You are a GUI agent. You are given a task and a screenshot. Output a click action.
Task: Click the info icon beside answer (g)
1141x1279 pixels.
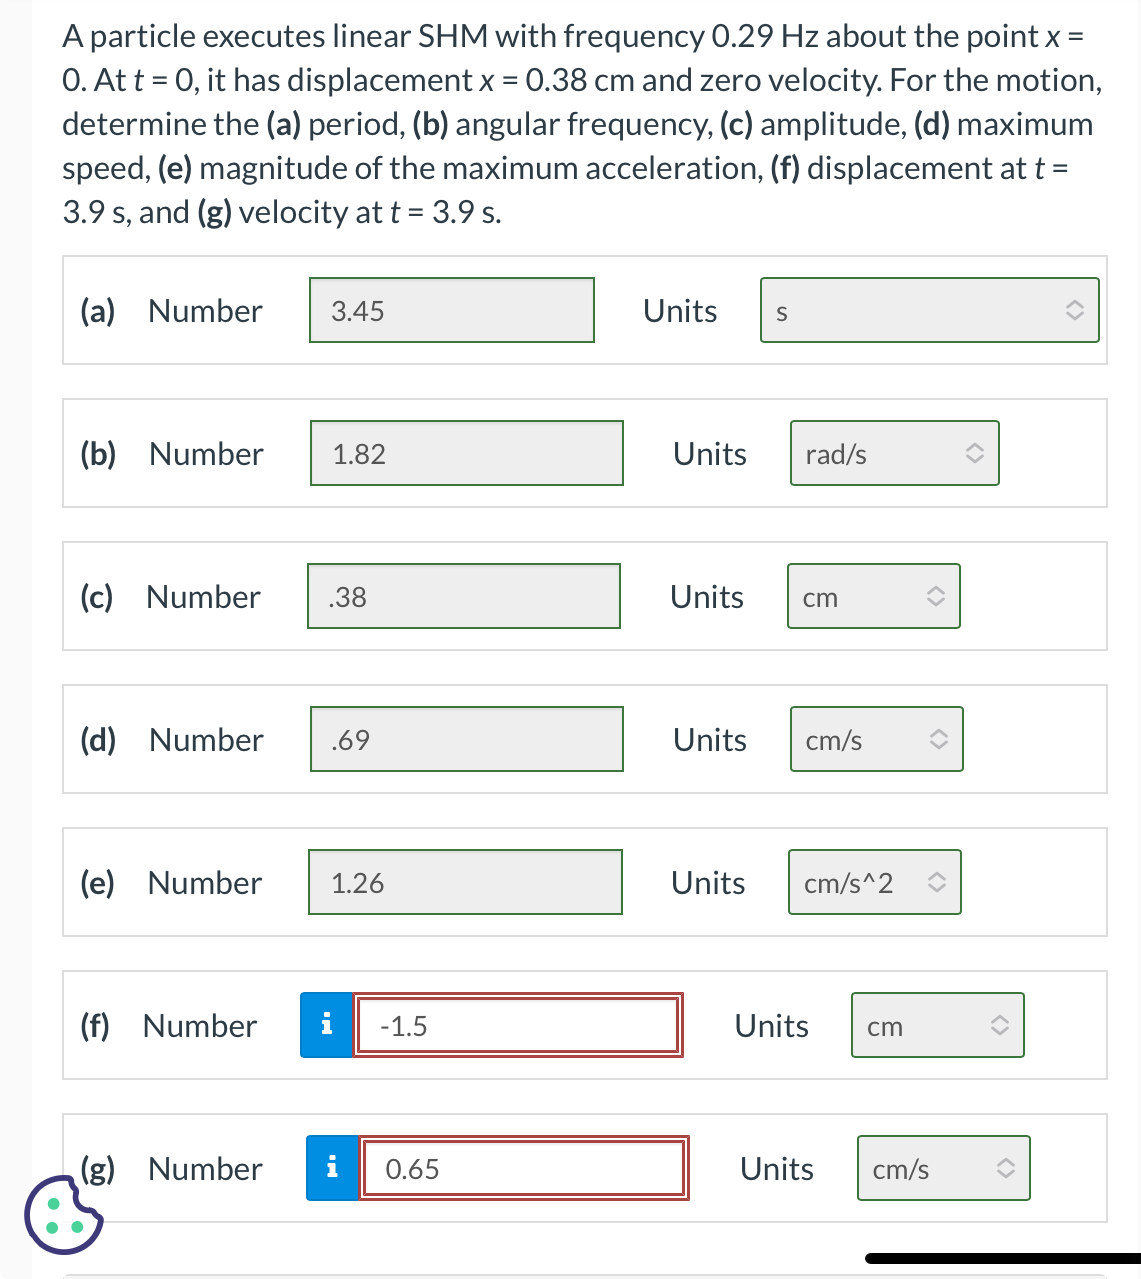click(332, 1168)
